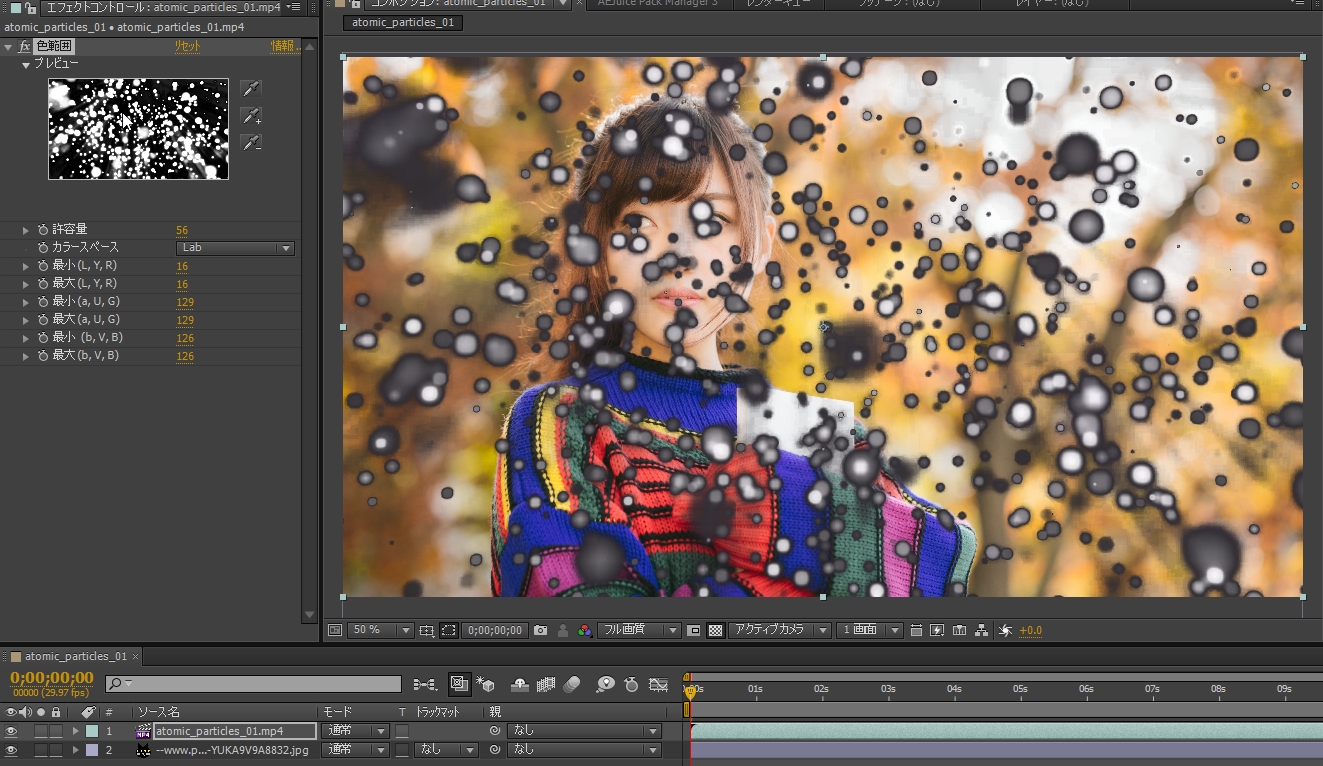Toggle the pixel aspect ratio correction icon
This screenshot has width=1323, height=766.
coord(916,630)
